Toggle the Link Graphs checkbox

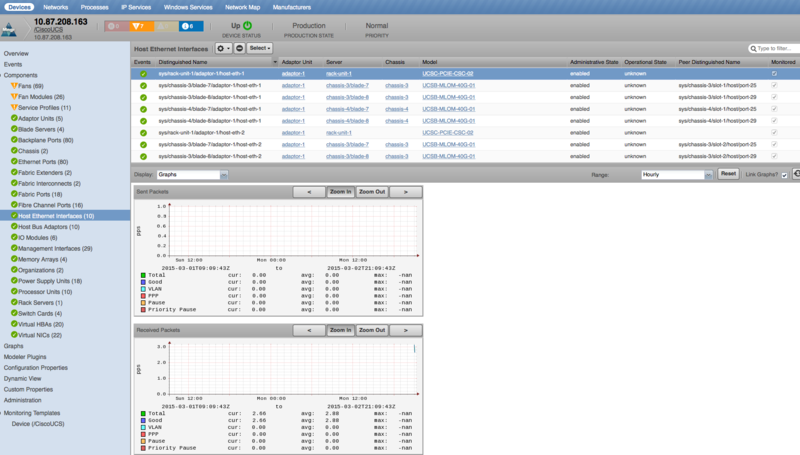[x=785, y=175]
